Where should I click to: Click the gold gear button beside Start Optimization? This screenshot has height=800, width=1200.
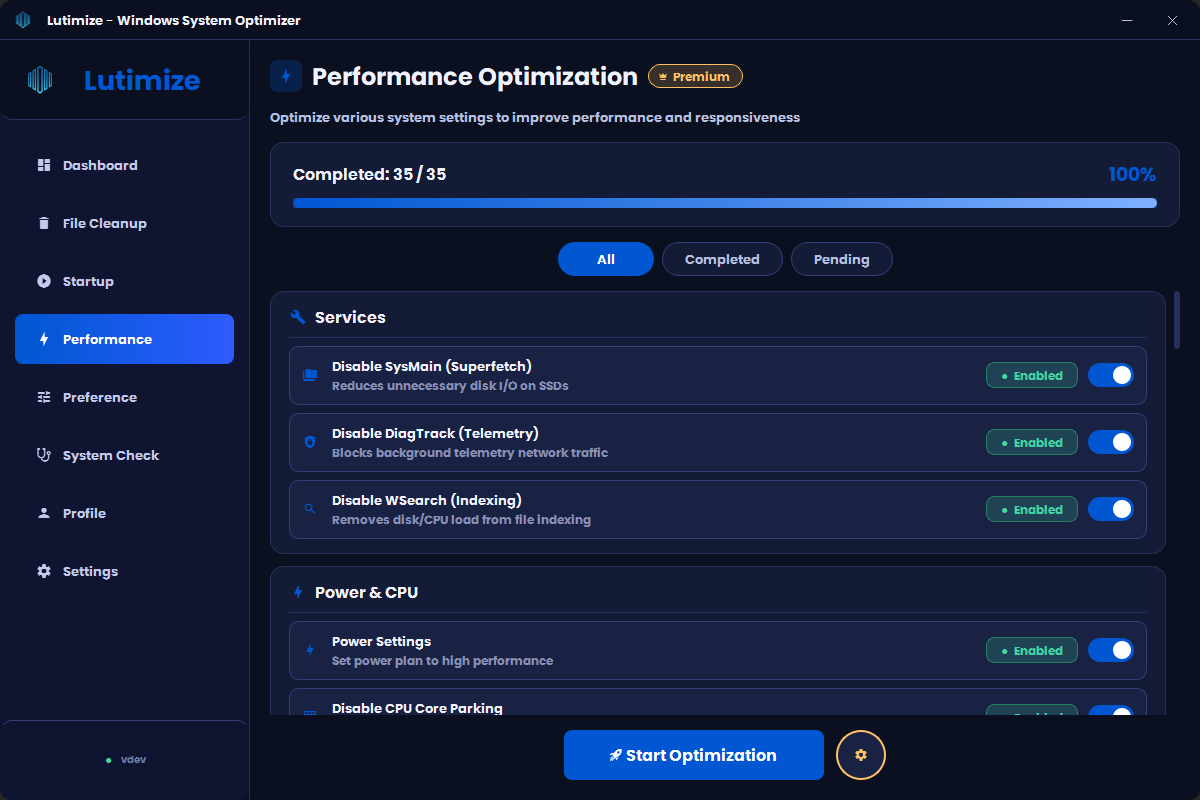pyautogui.click(x=861, y=755)
